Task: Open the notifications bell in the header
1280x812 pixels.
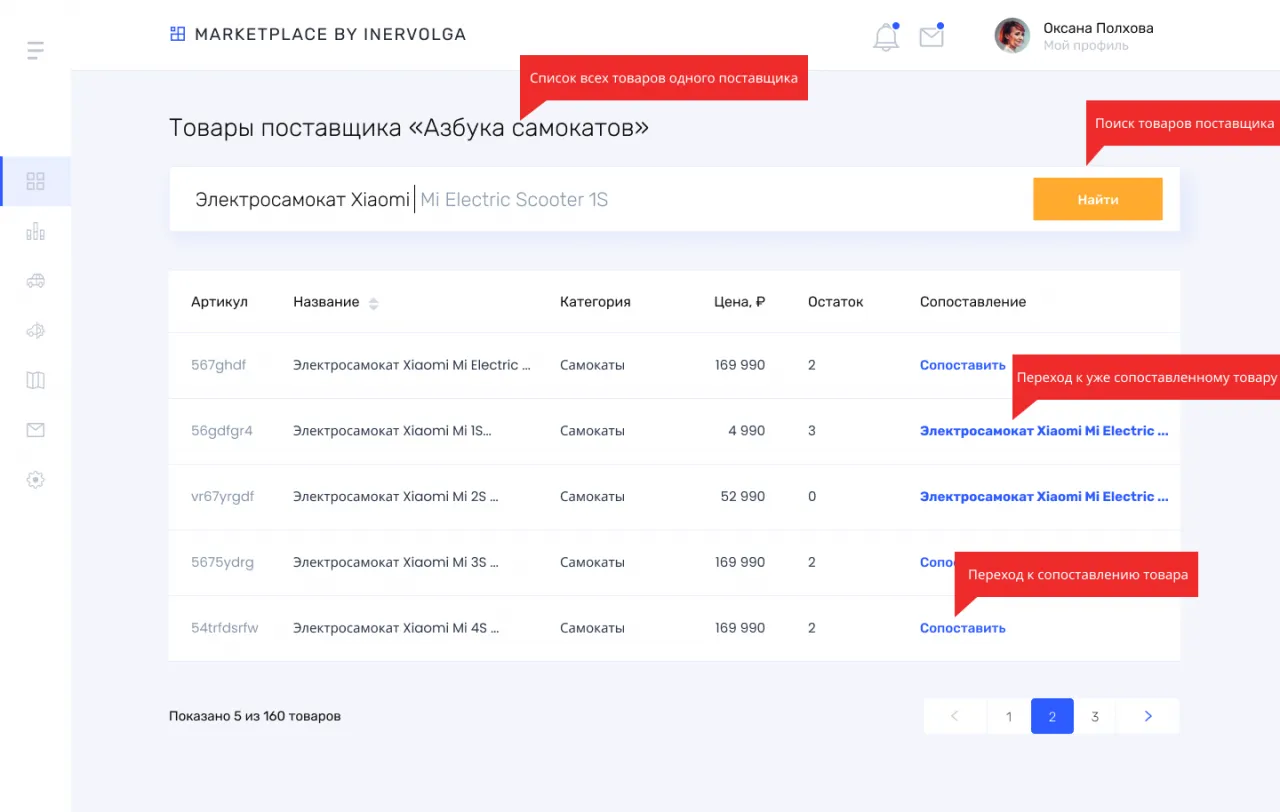Action: click(x=885, y=35)
